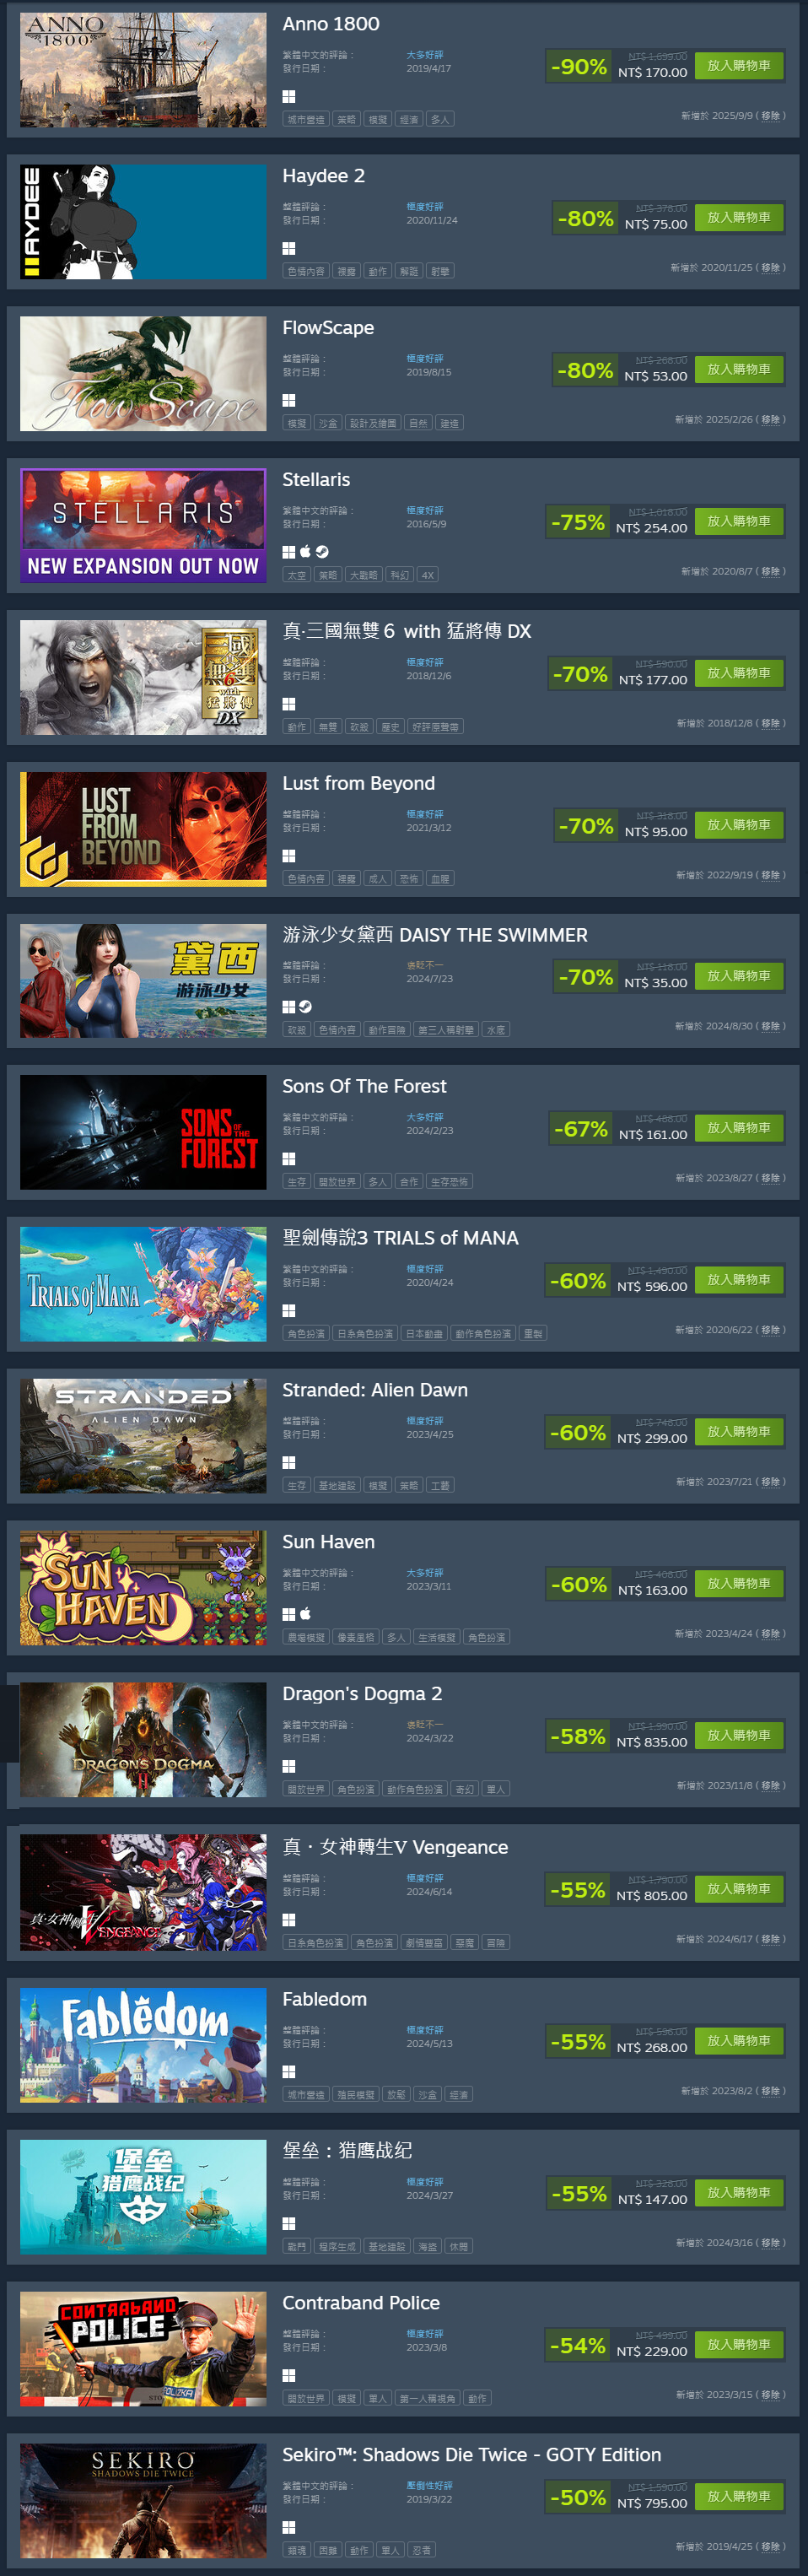Remove Fabledom from the wishlist
Image resolution: width=808 pixels, height=2576 pixels.
(770, 2090)
